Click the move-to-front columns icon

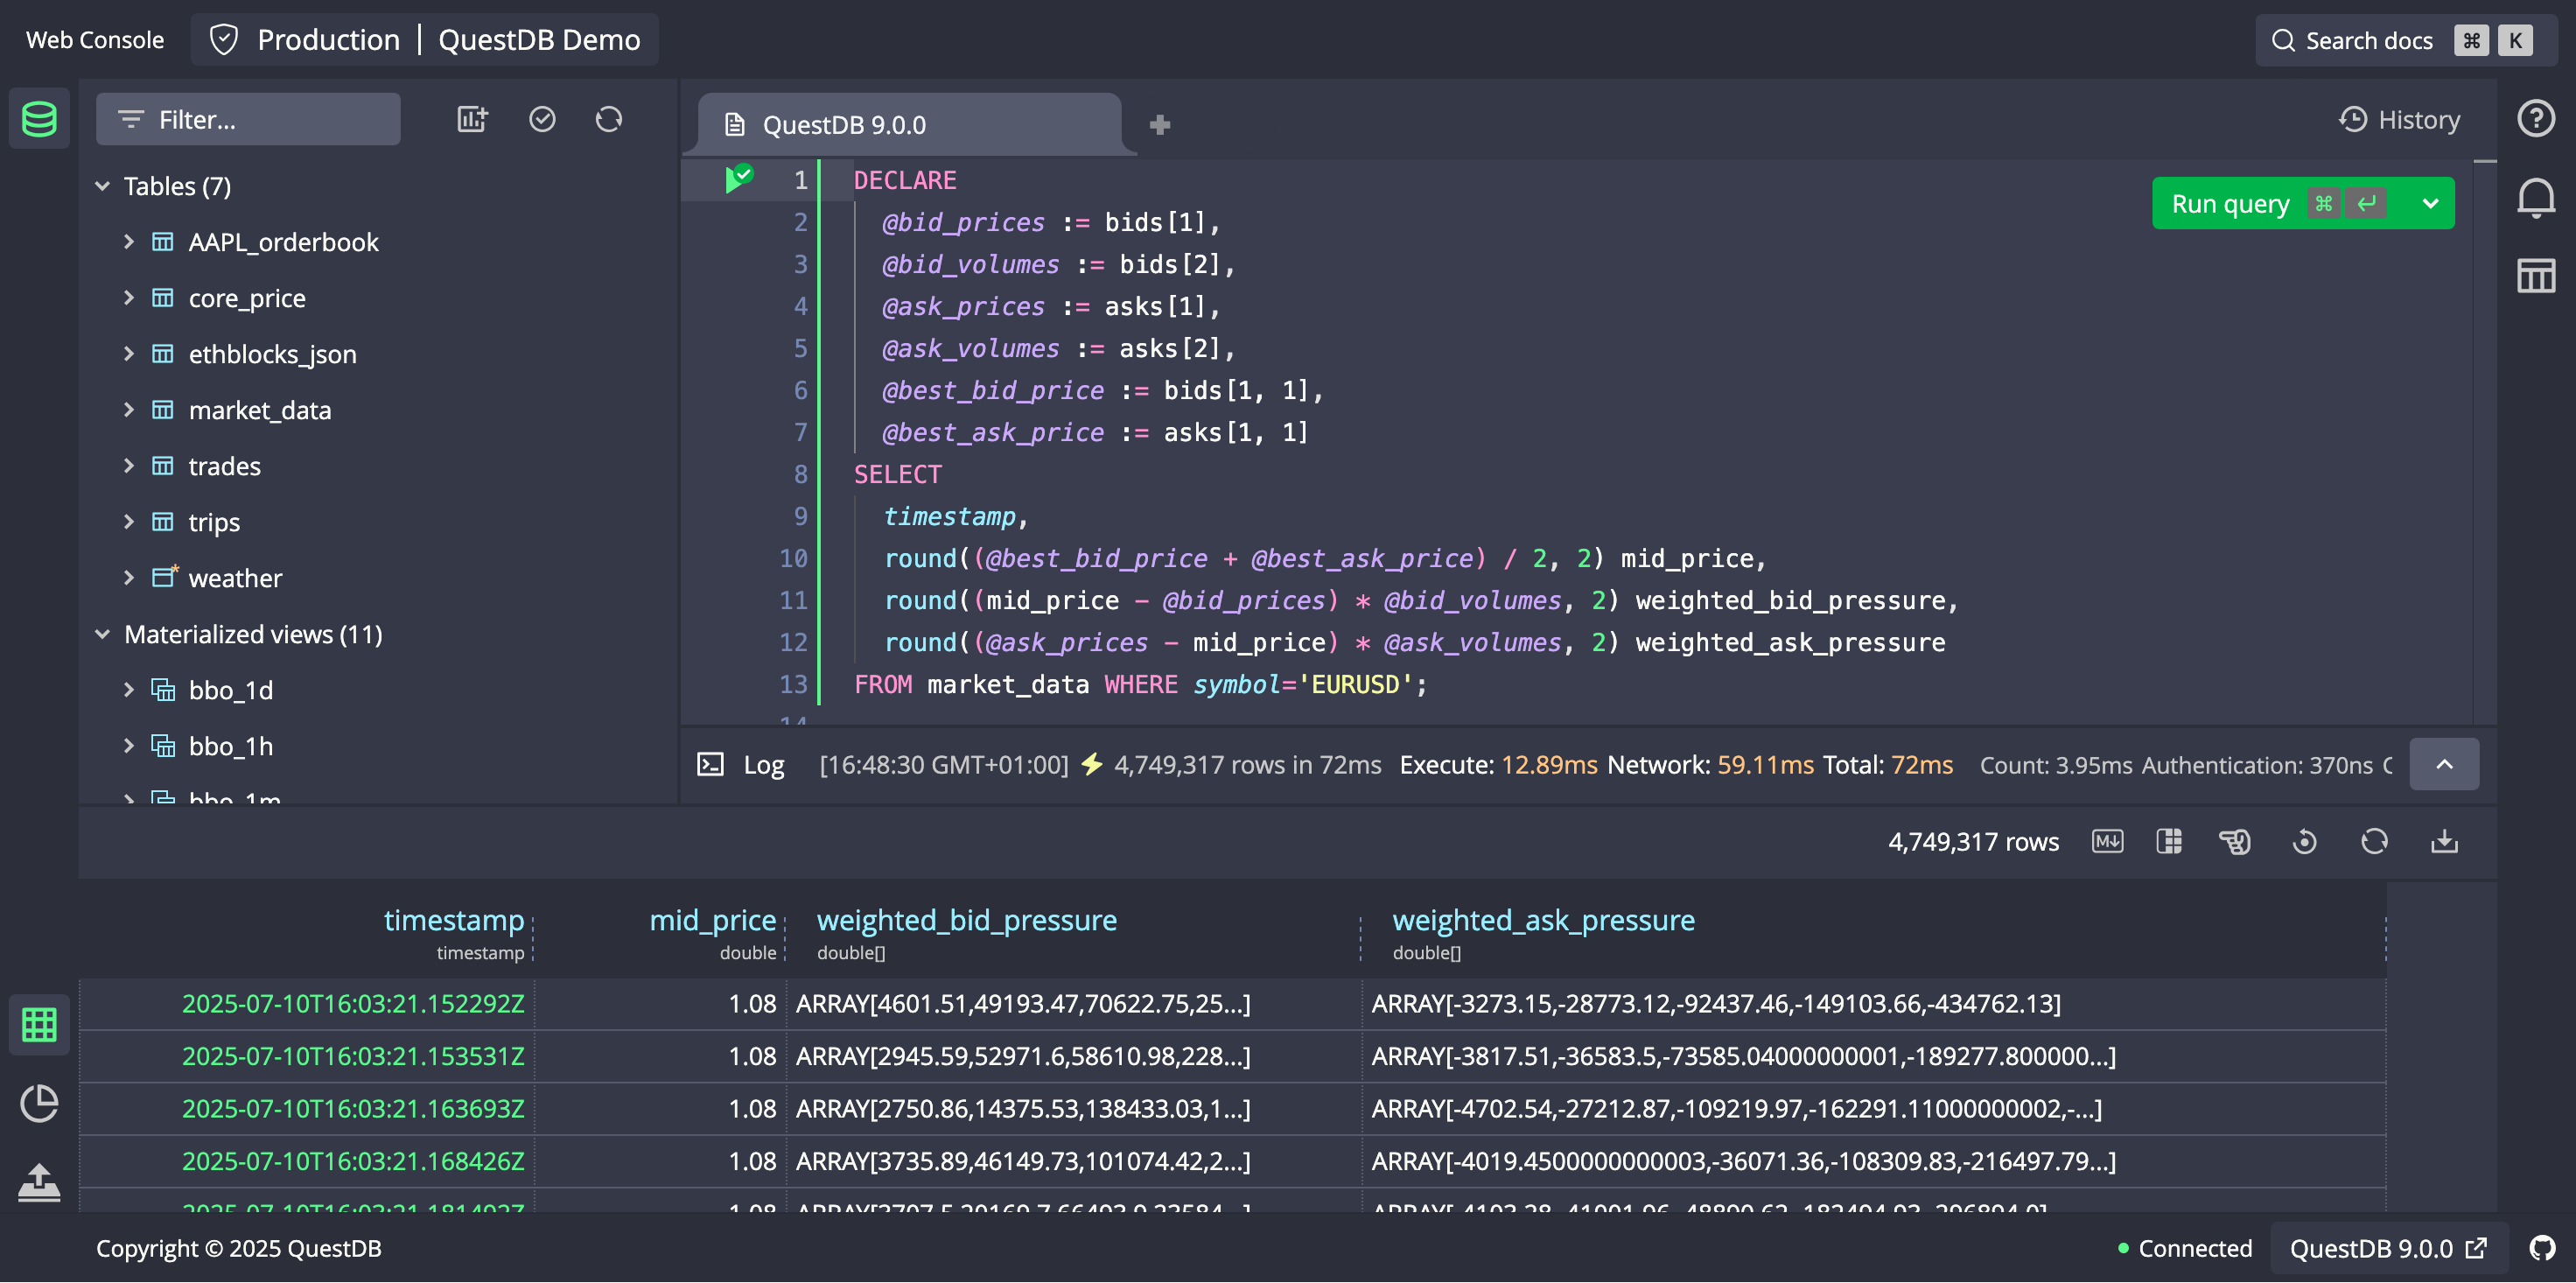(x=2235, y=841)
